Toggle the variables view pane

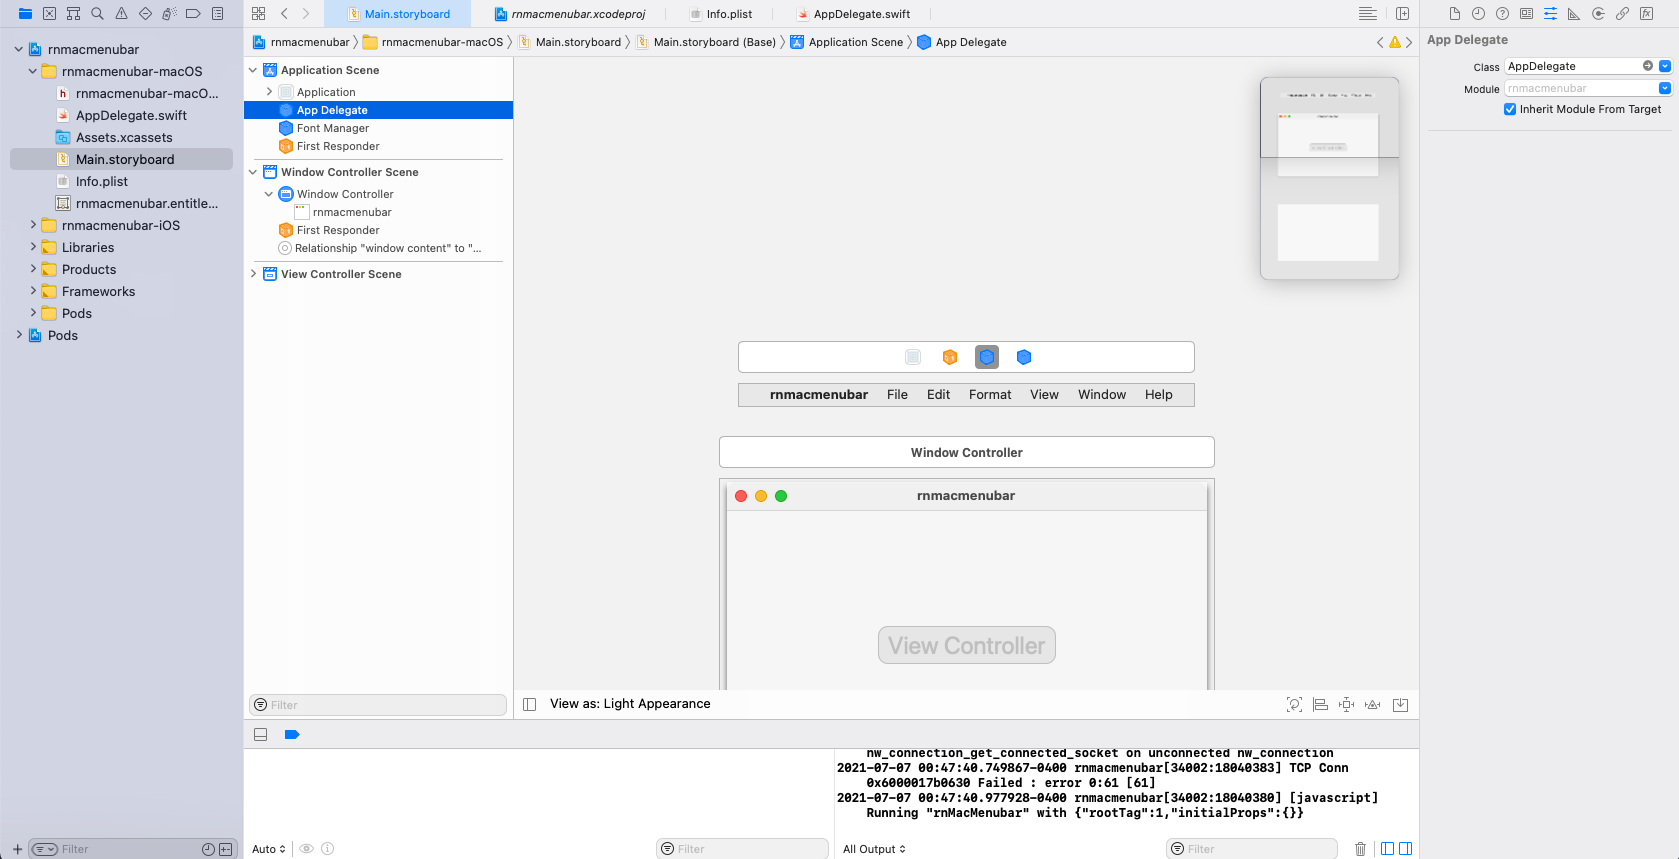click(x=1387, y=849)
